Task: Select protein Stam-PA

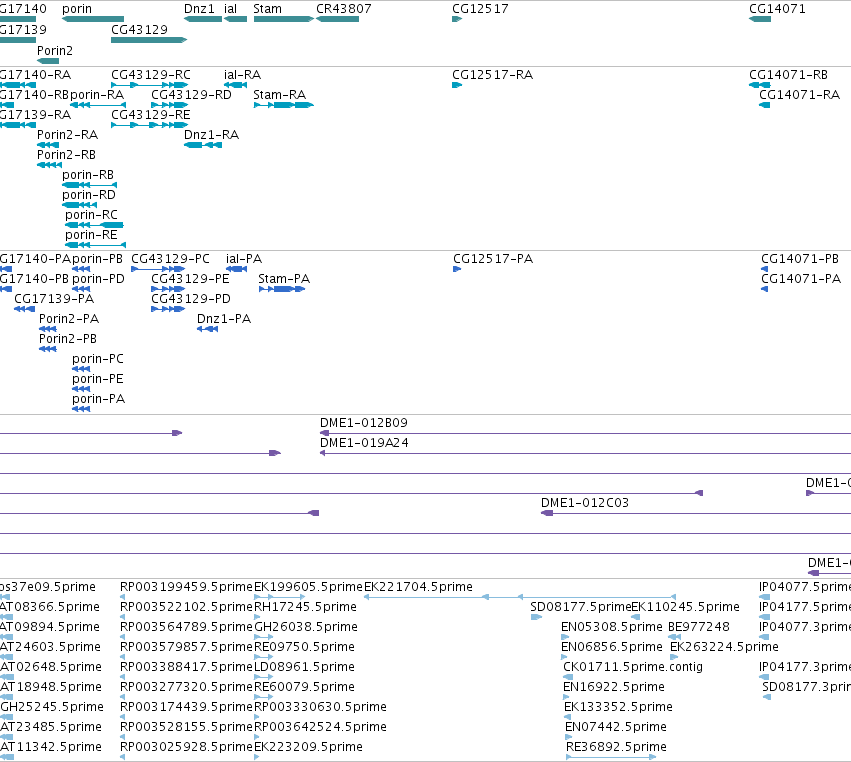Action: (x=282, y=289)
